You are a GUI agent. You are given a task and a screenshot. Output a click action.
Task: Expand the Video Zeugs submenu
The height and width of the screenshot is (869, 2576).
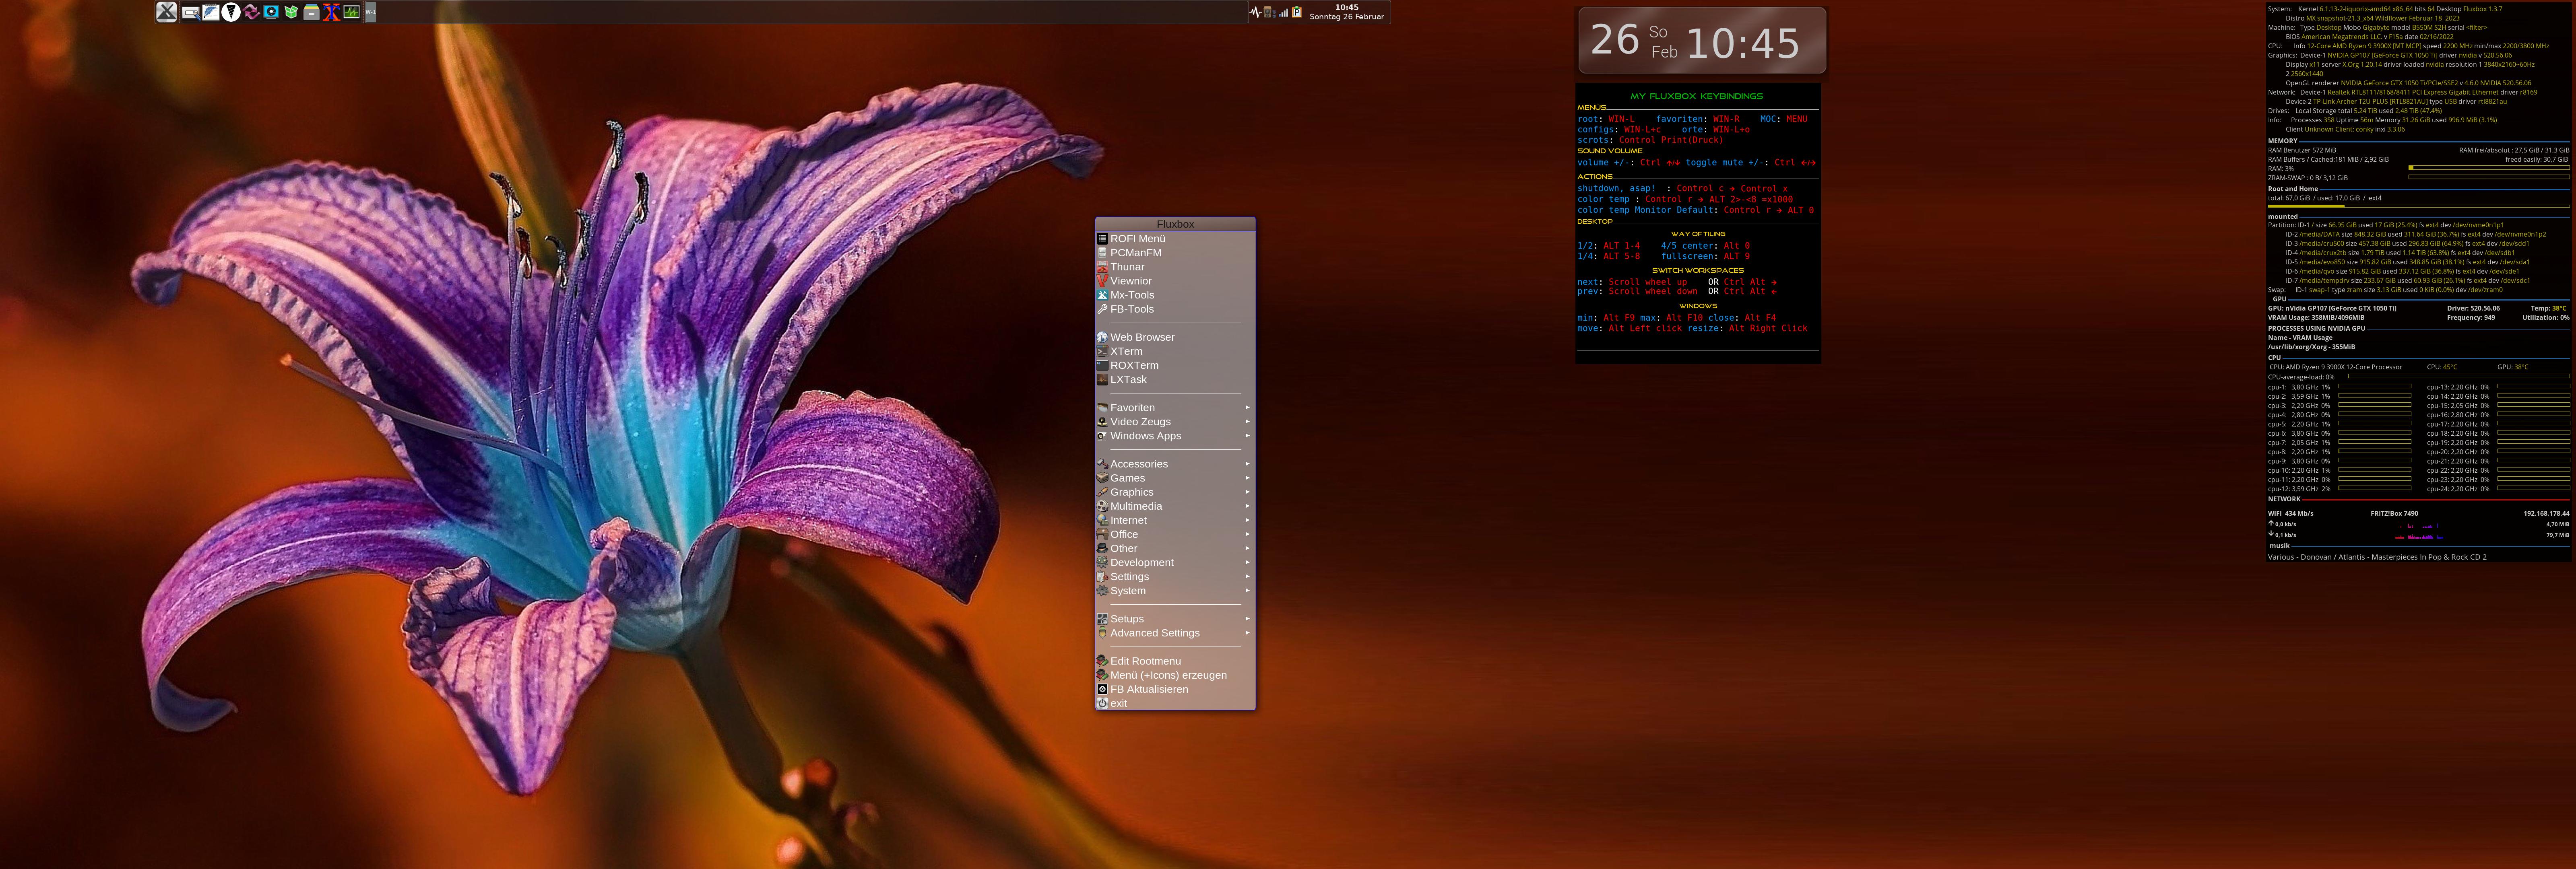[x=1175, y=422]
